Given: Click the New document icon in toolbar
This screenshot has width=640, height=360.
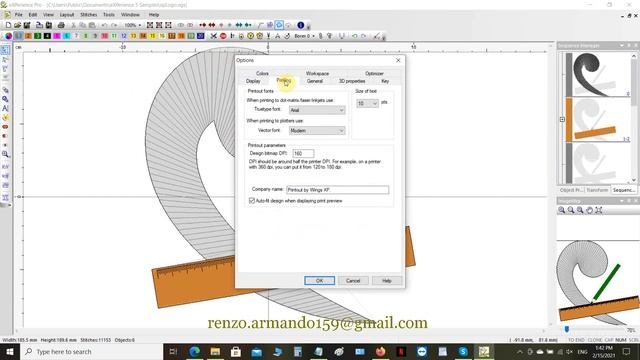Looking at the screenshot, I should pos(8,25).
